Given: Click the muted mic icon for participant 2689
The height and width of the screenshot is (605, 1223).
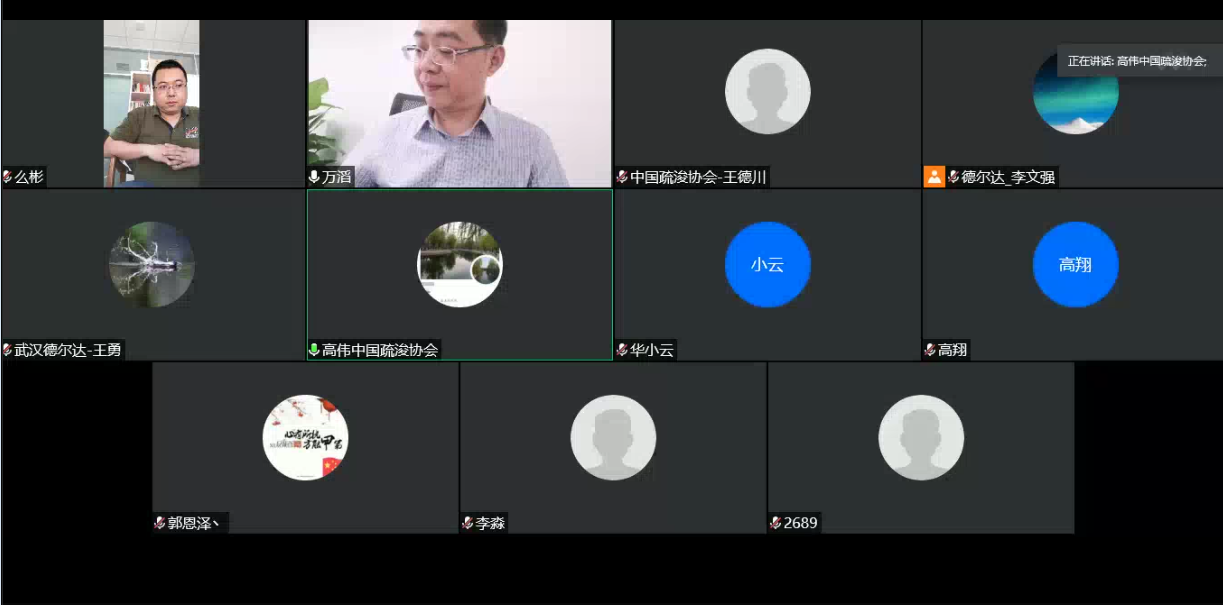Looking at the screenshot, I should [776, 523].
